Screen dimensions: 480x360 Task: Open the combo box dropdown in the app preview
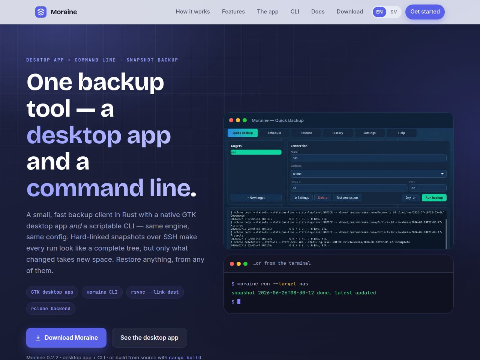[369, 174]
